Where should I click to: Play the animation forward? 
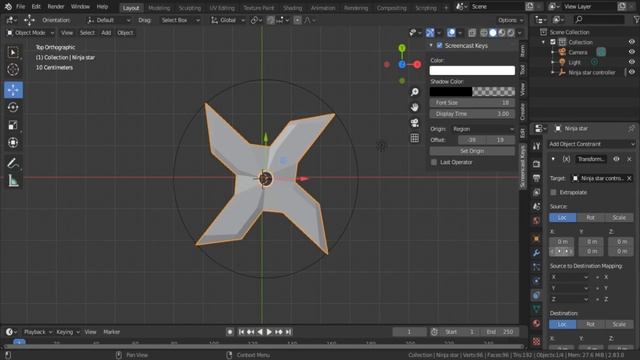[x=269, y=332]
